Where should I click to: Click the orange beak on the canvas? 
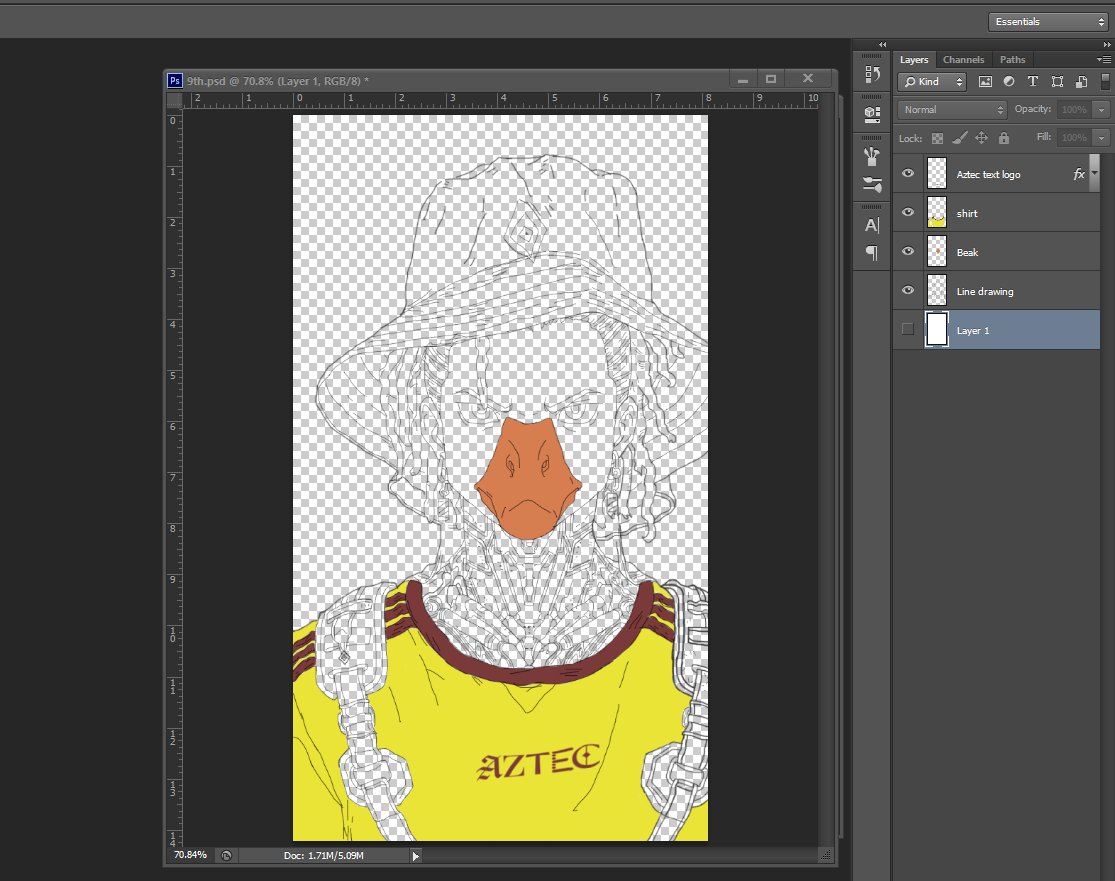tap(528, 479)
